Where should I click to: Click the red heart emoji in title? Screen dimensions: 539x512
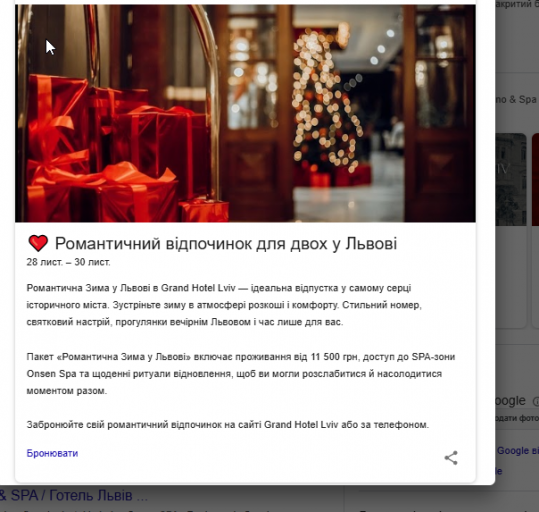[38, 243]
